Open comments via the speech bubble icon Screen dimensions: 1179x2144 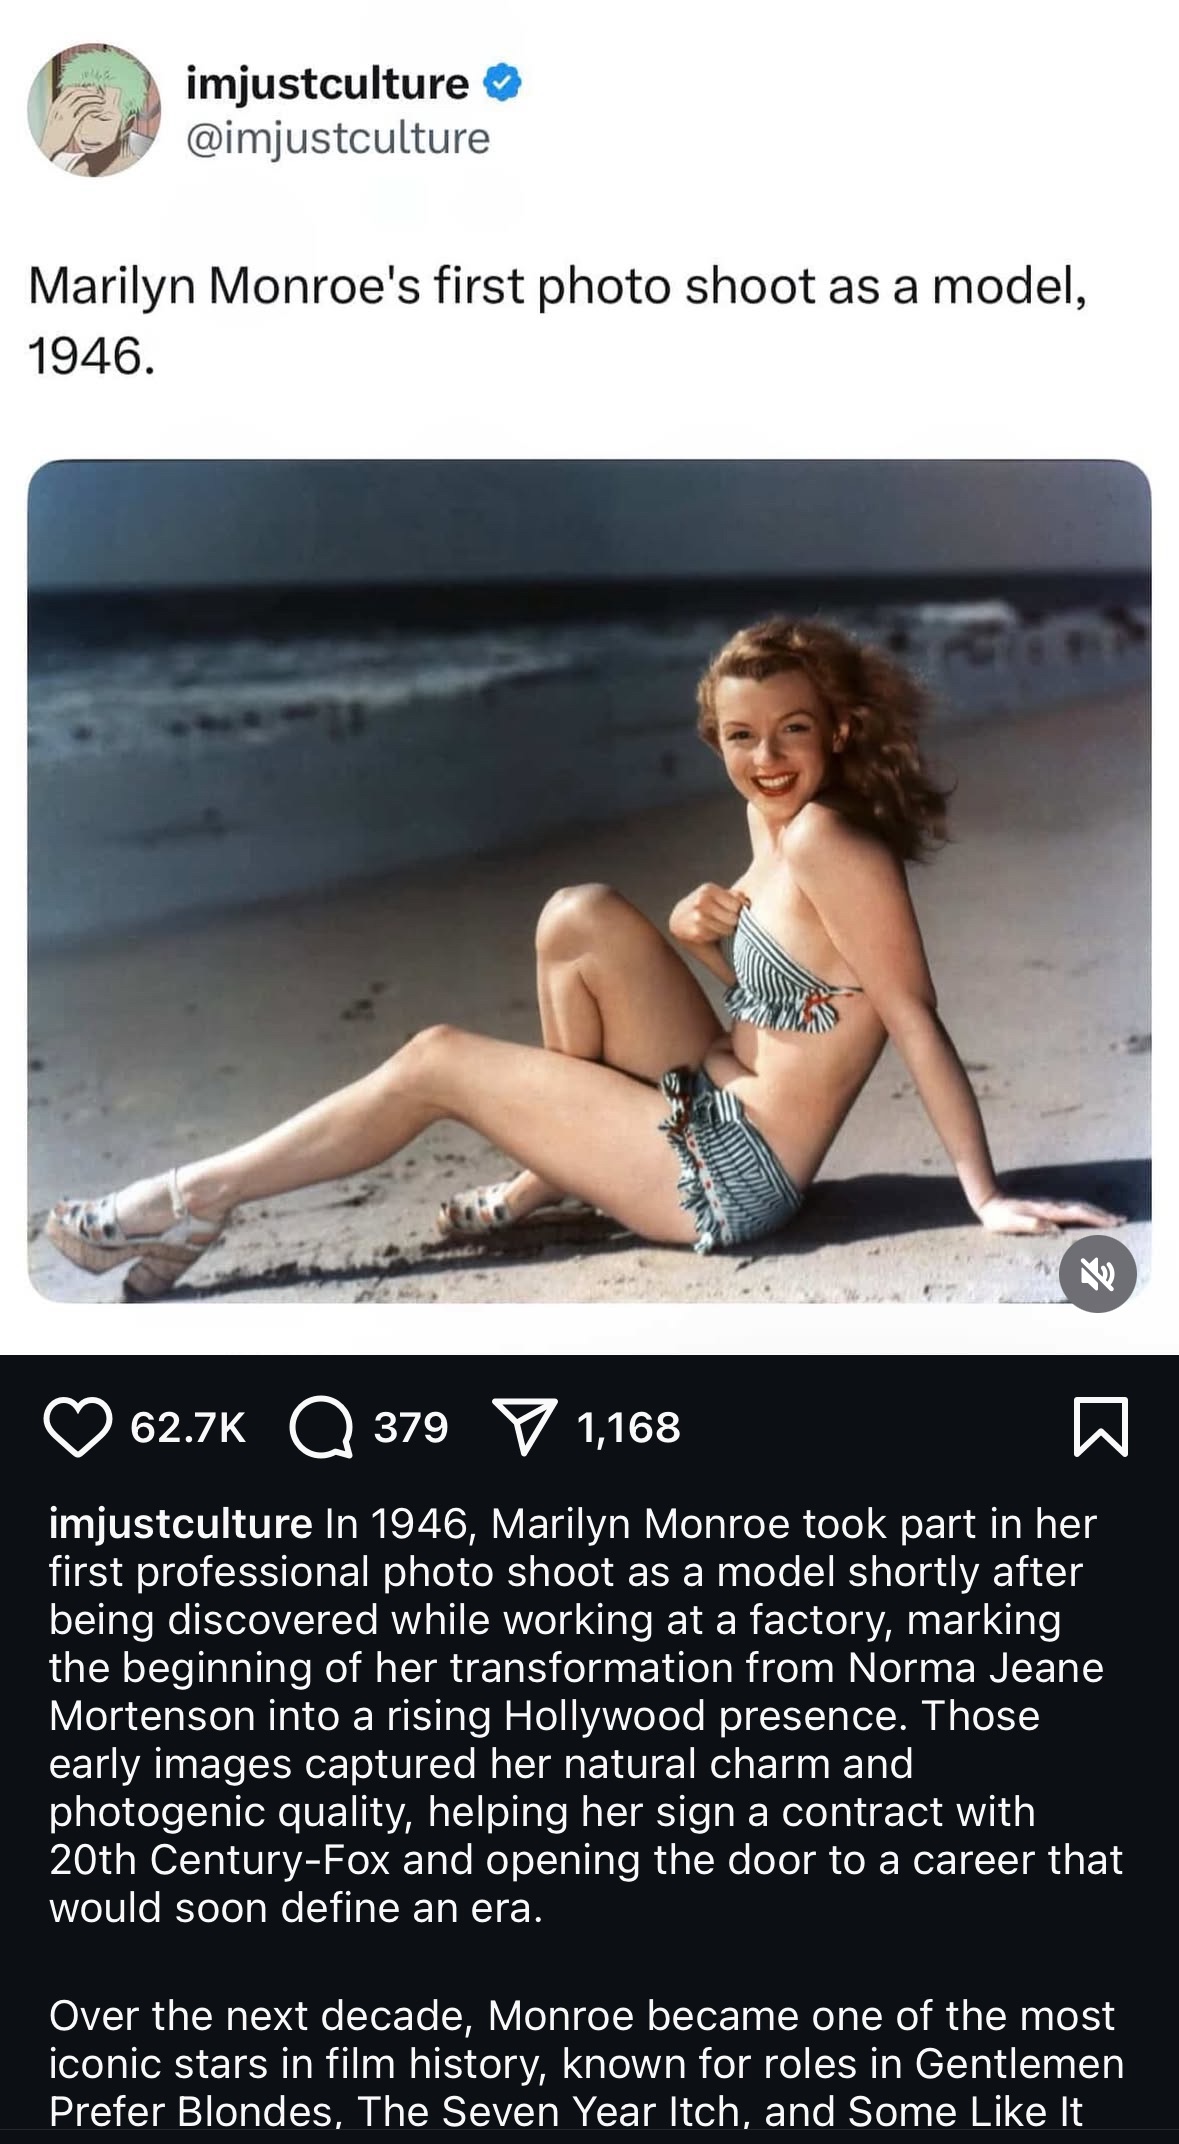321,1427
